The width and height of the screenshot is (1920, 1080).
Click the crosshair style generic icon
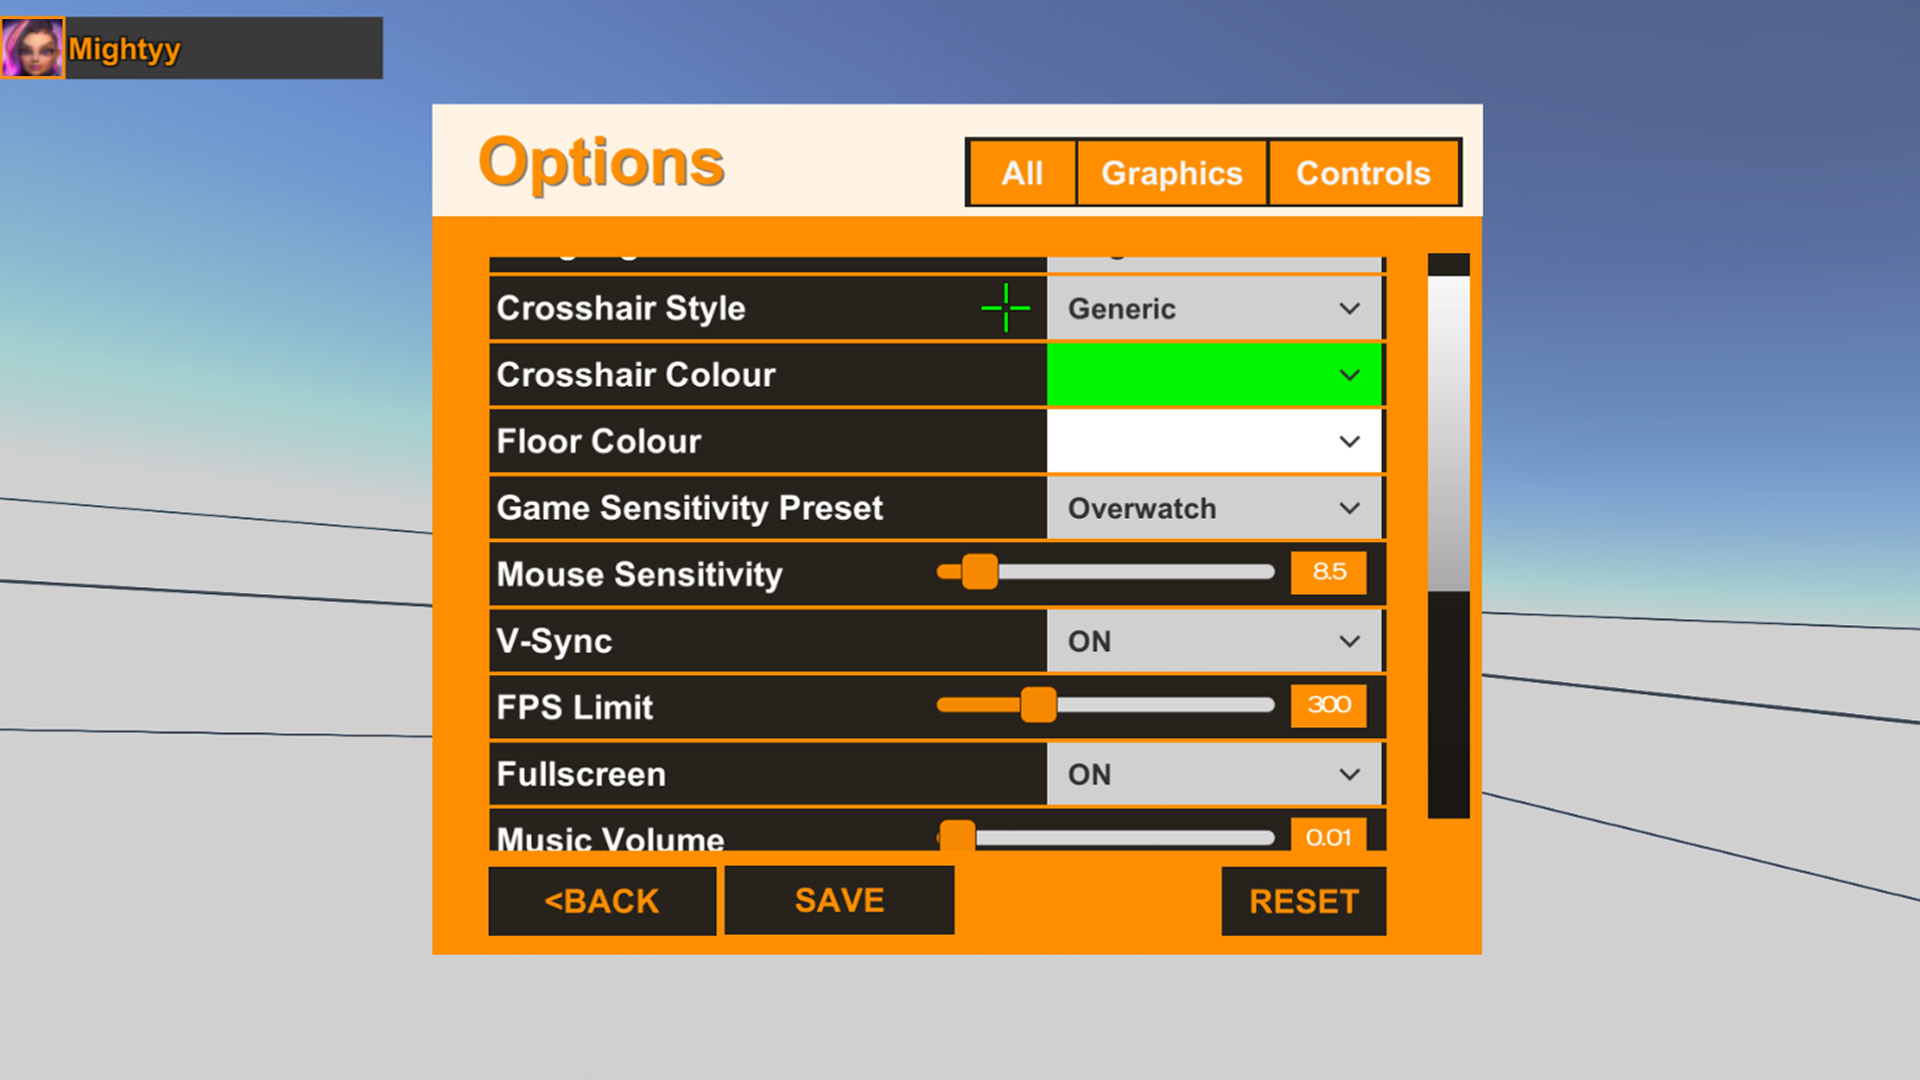coord(1005,306)
